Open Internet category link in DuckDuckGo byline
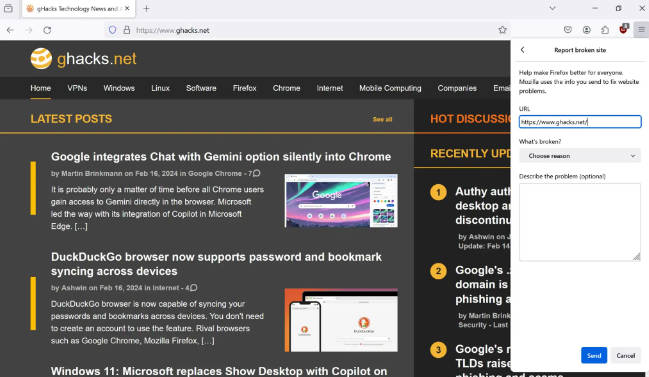This screenshot has width=649, height=377. coord(166,288)
